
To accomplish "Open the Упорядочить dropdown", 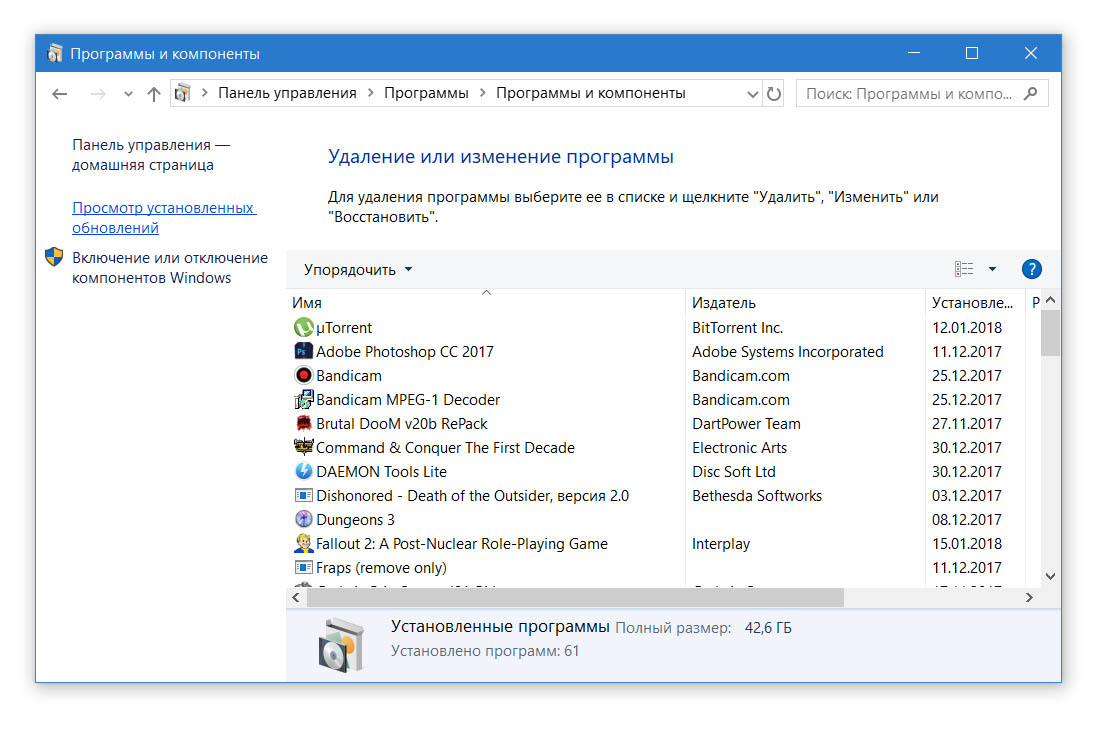I will (358, 269).
